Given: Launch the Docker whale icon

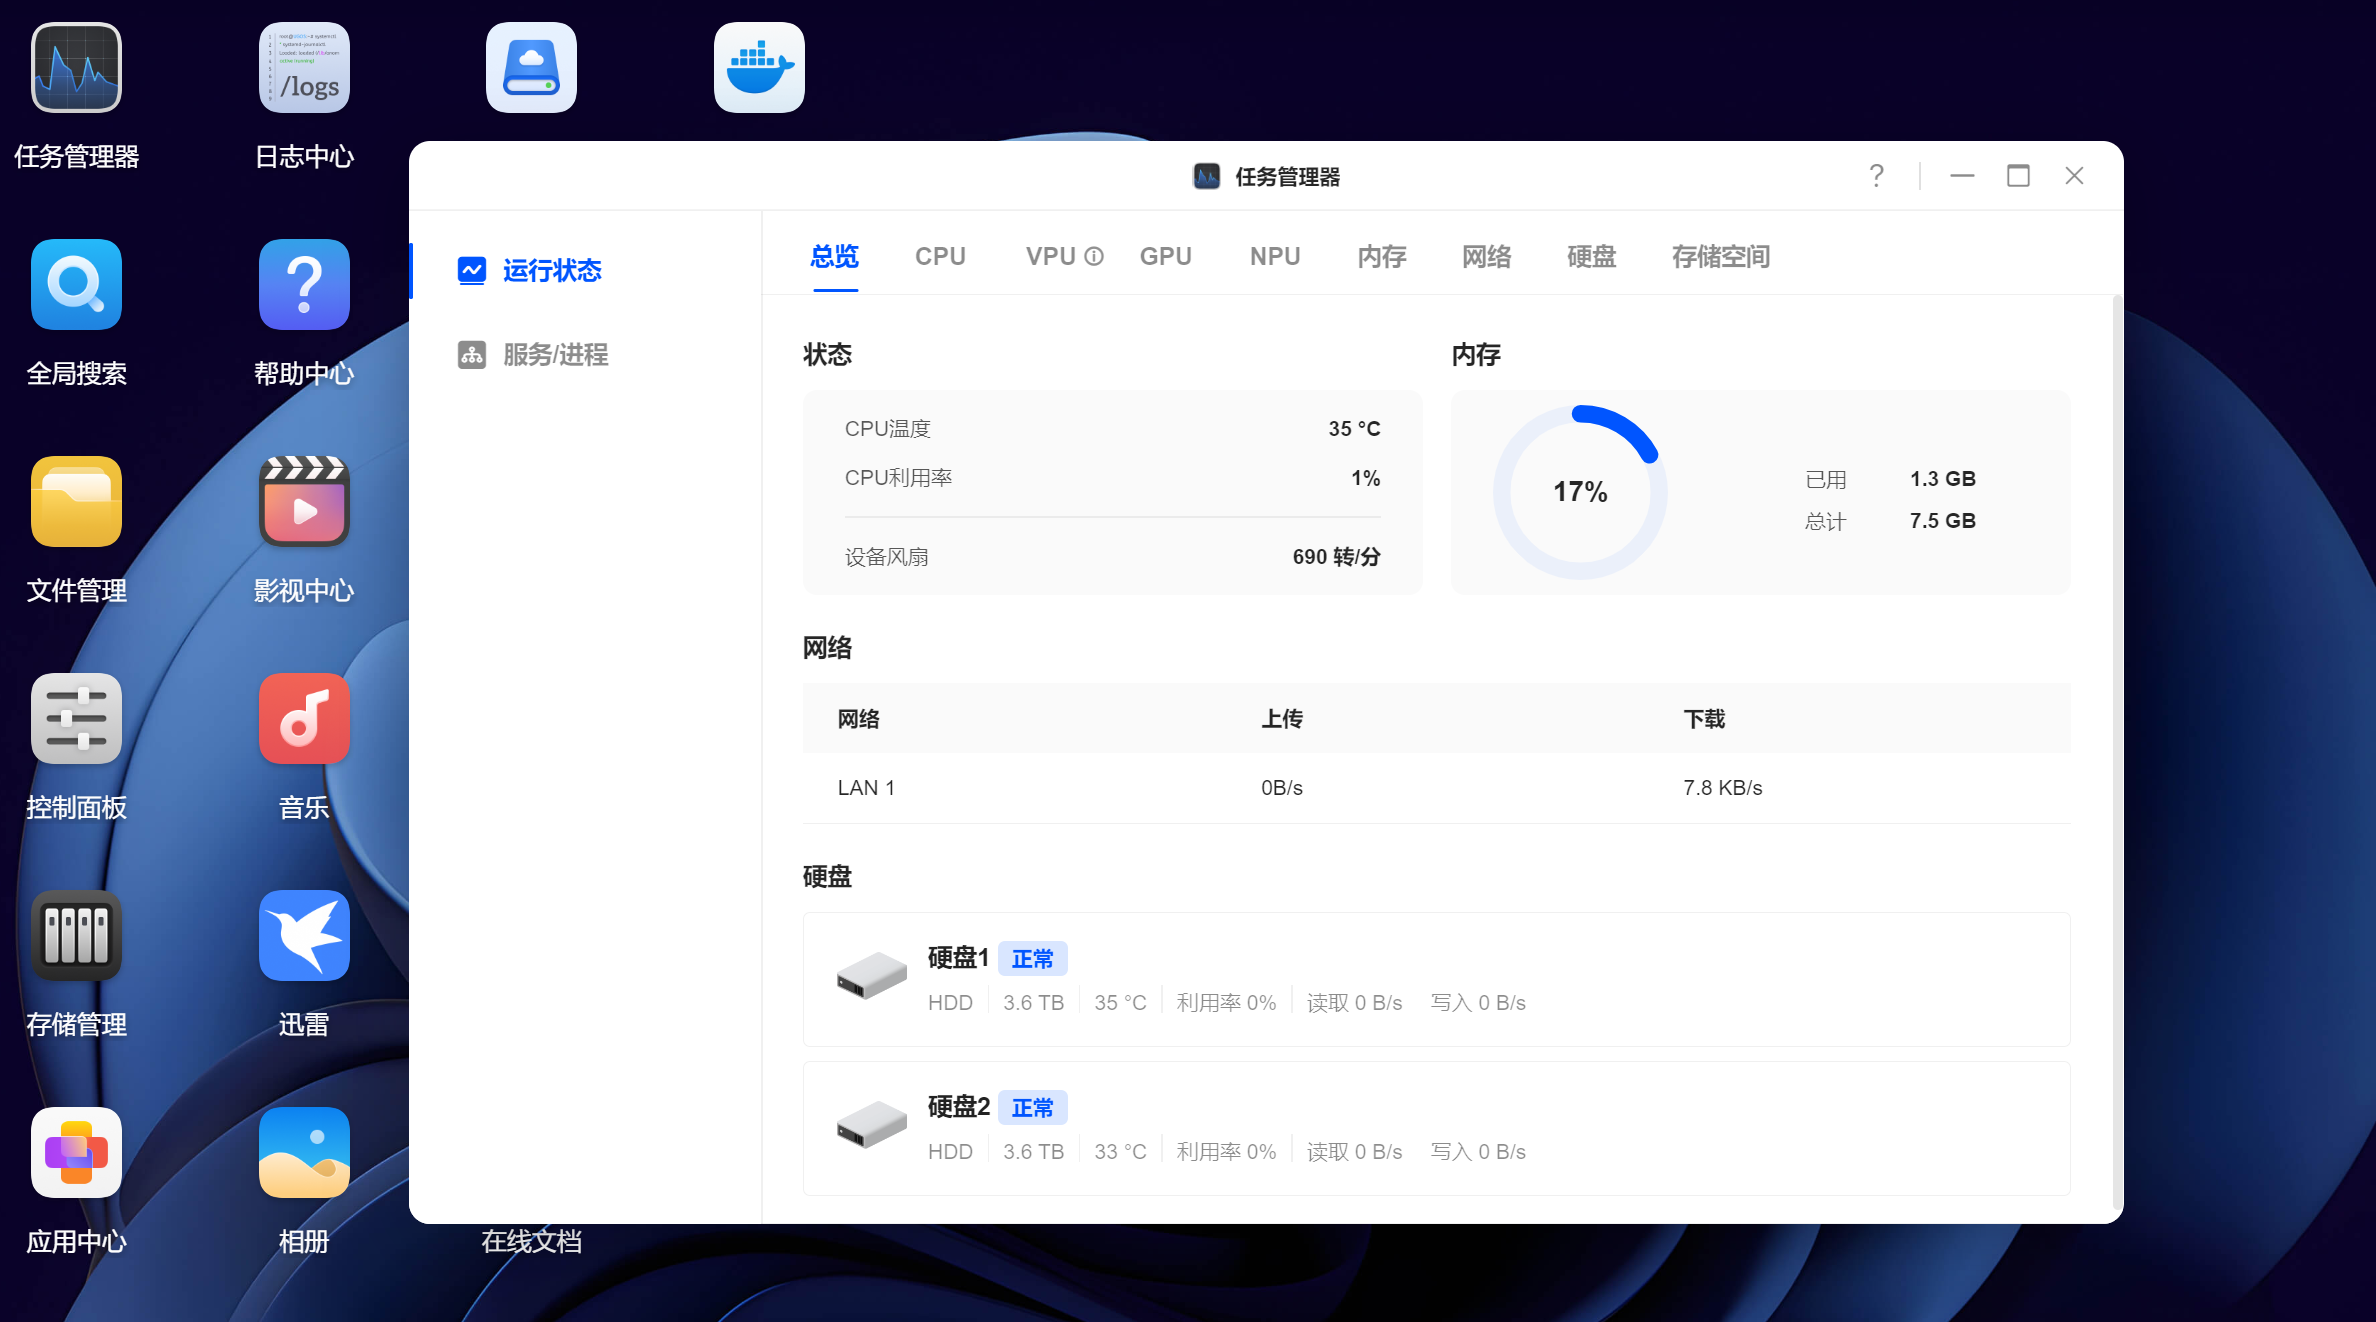Looking at the screenshot, I should pos(759,68).
